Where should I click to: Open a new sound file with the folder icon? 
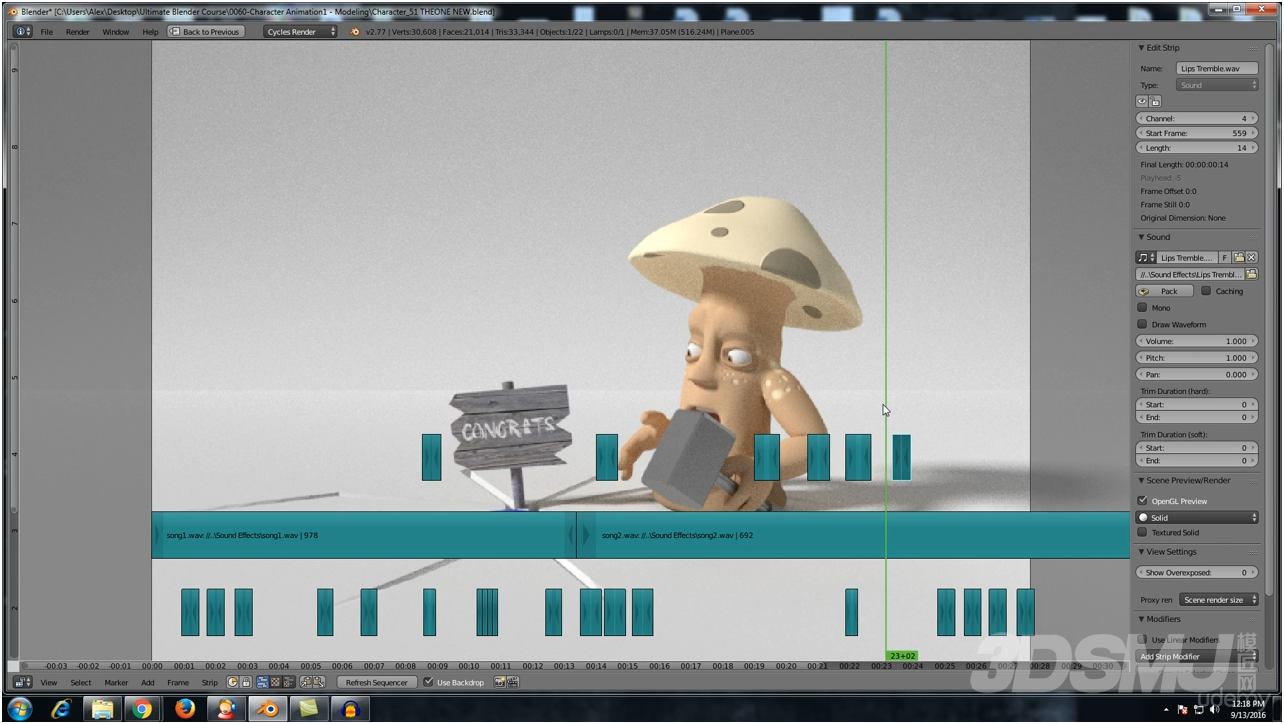point(1238,257)
